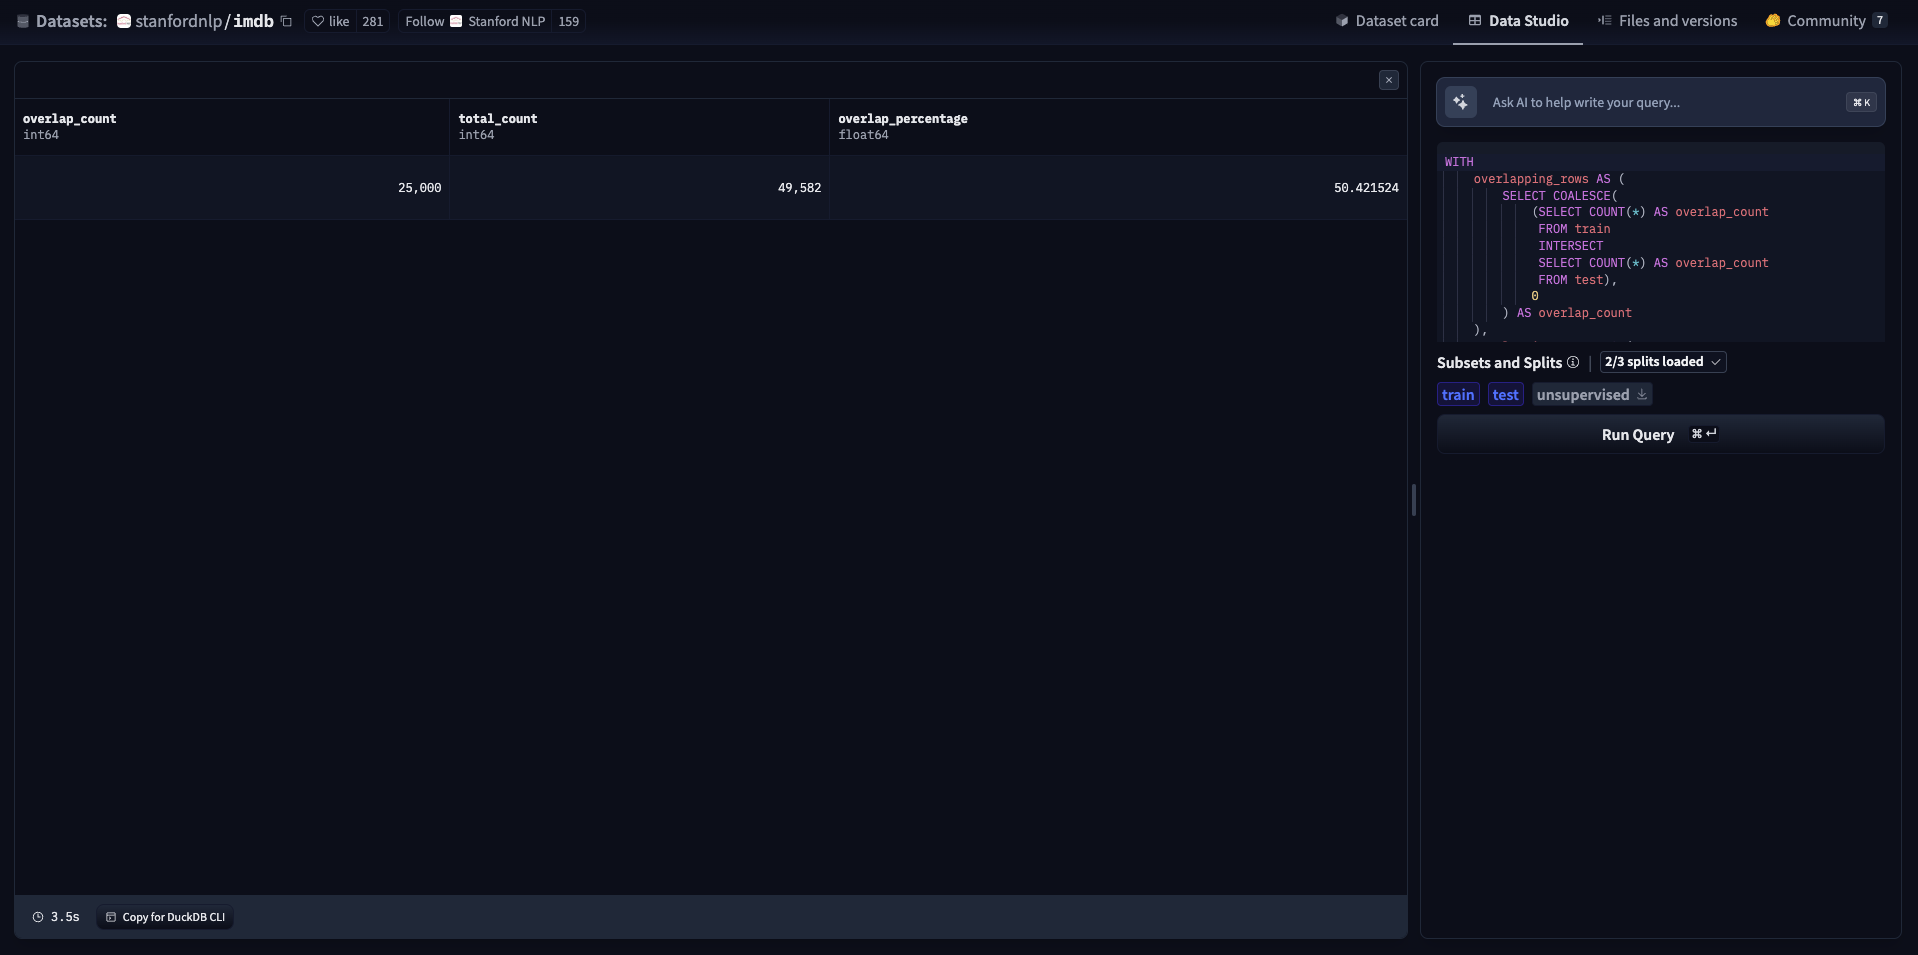
Task: Open the Dataset card tab
Action: pos(1387,21)
